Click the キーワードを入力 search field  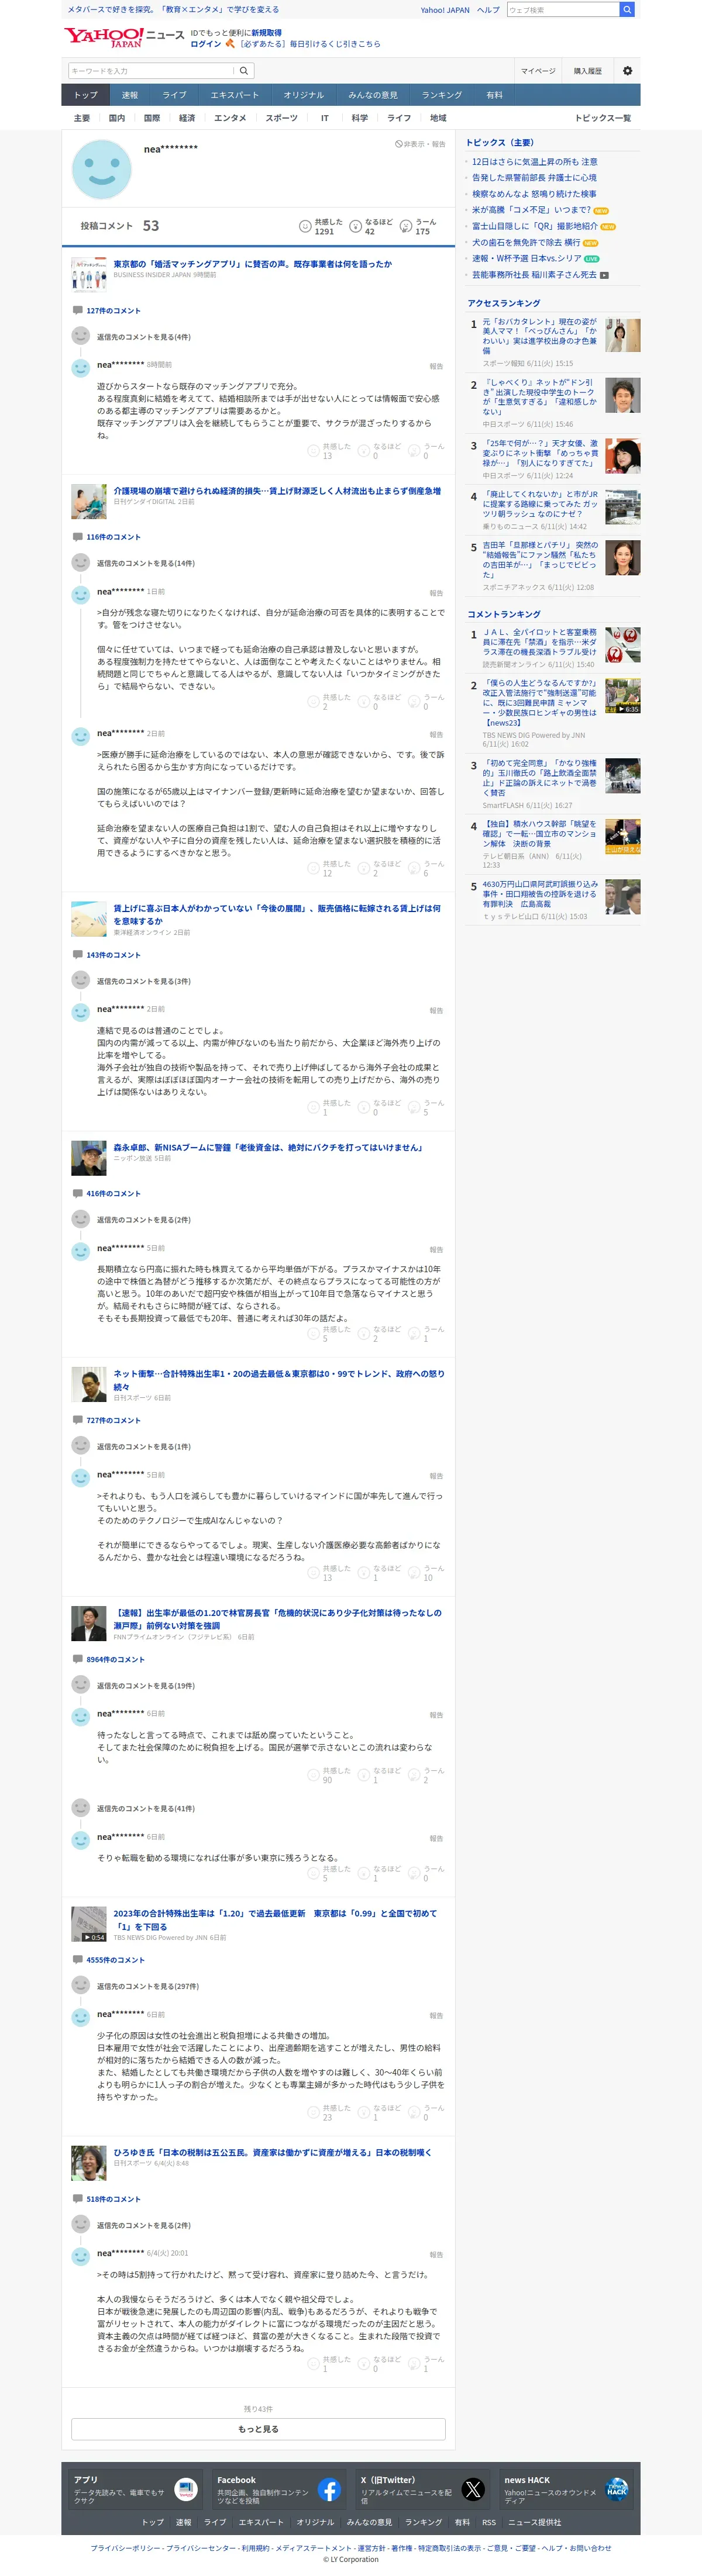click(151, 71)
